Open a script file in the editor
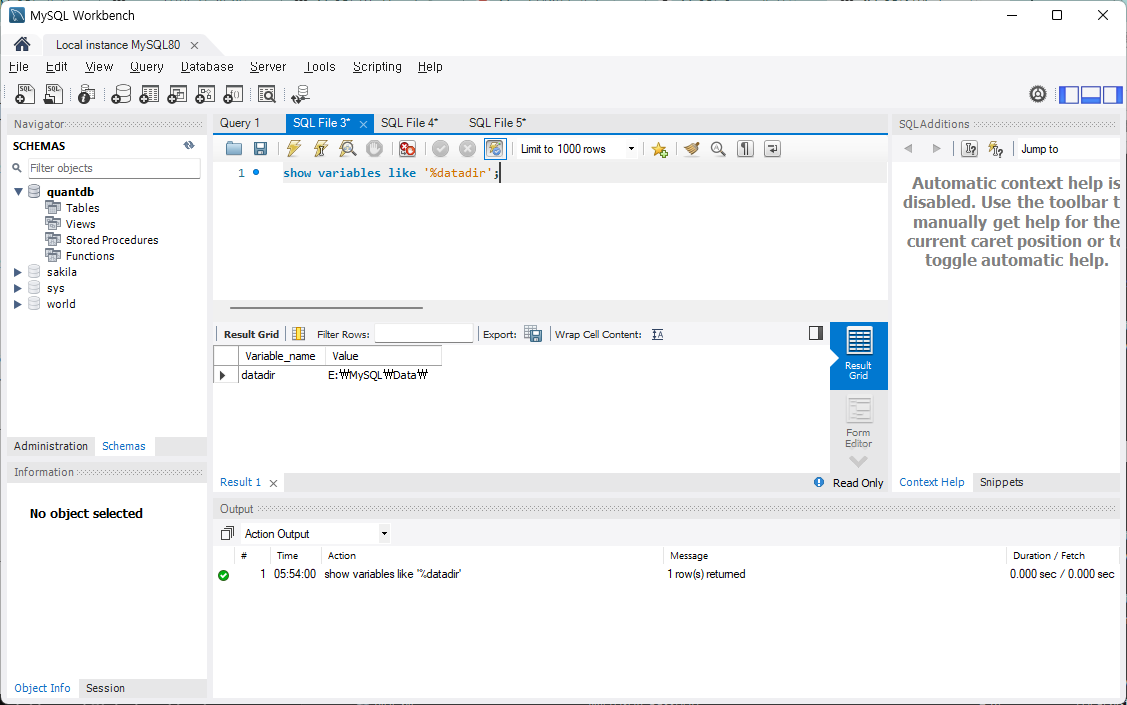 [x=234, y=149]
